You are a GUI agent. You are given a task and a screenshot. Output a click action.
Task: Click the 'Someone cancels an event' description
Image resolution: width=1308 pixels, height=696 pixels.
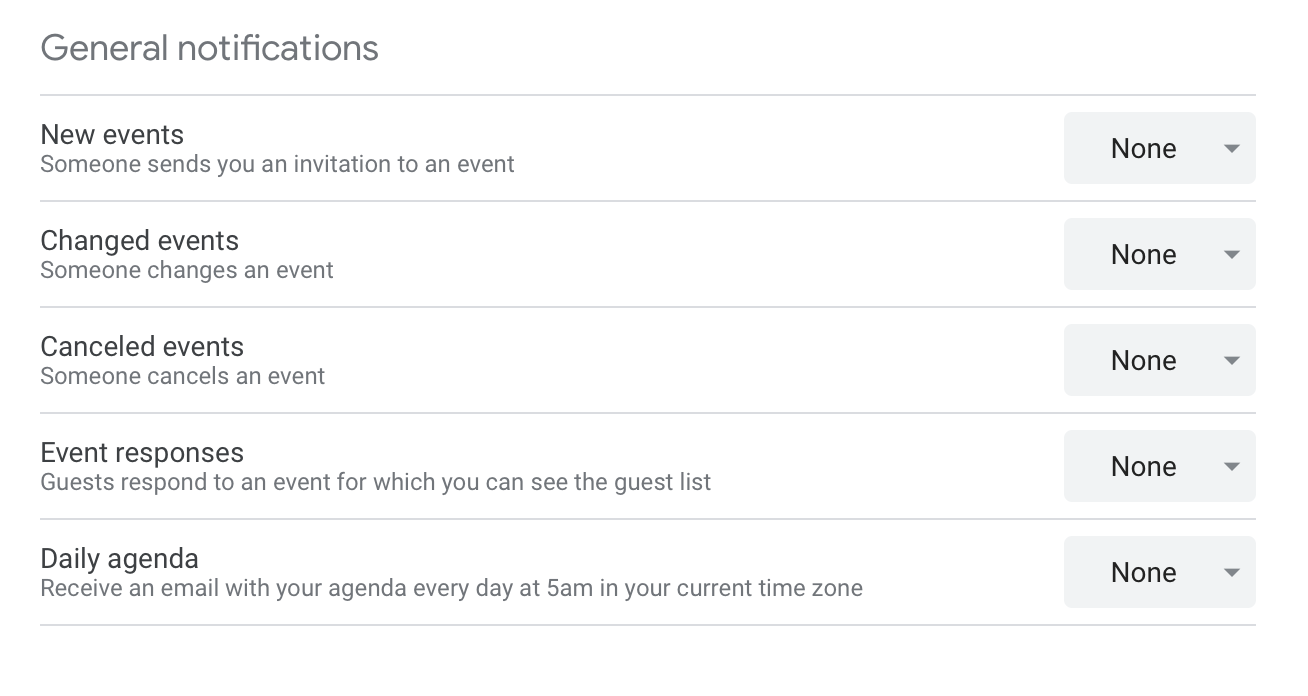[x=183, y=376]
